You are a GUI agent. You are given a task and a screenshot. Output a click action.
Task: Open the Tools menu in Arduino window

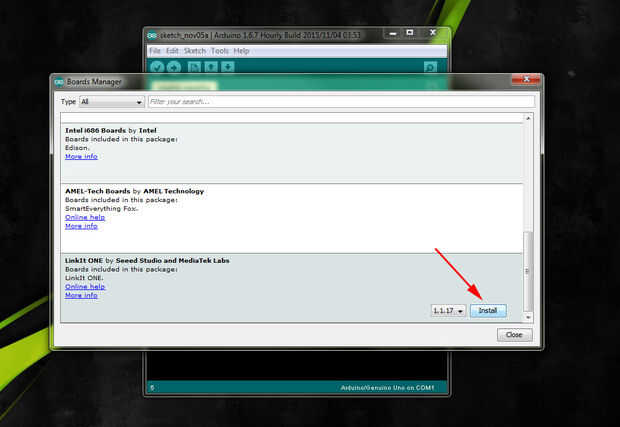(219, 51)
